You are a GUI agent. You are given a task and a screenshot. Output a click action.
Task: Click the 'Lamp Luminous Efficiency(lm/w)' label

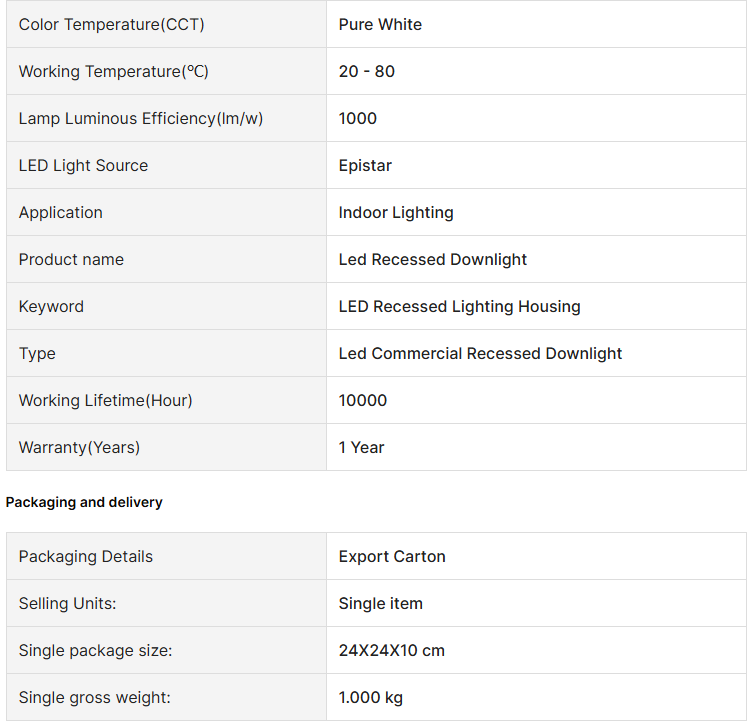[x=141, y=118]
